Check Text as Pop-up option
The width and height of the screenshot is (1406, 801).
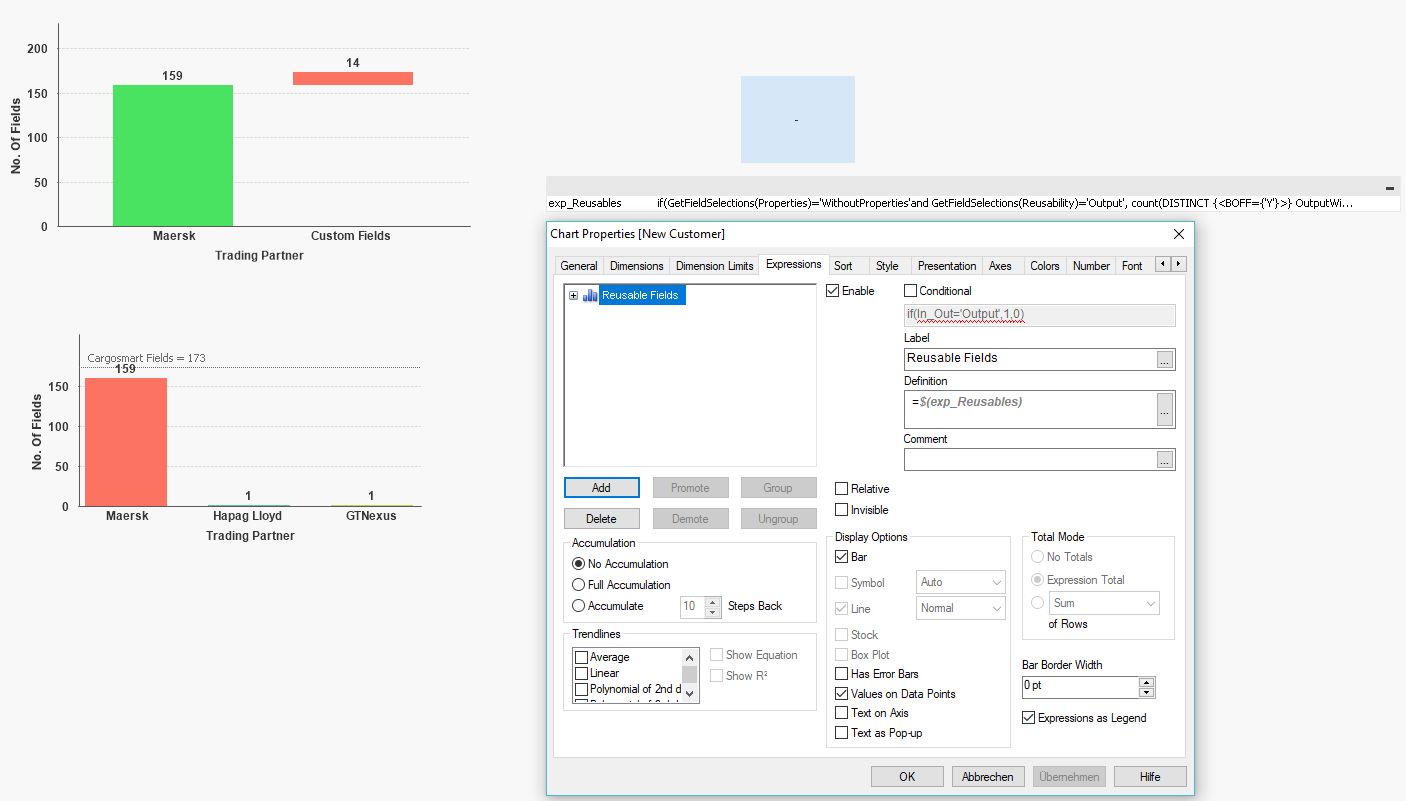842,733
